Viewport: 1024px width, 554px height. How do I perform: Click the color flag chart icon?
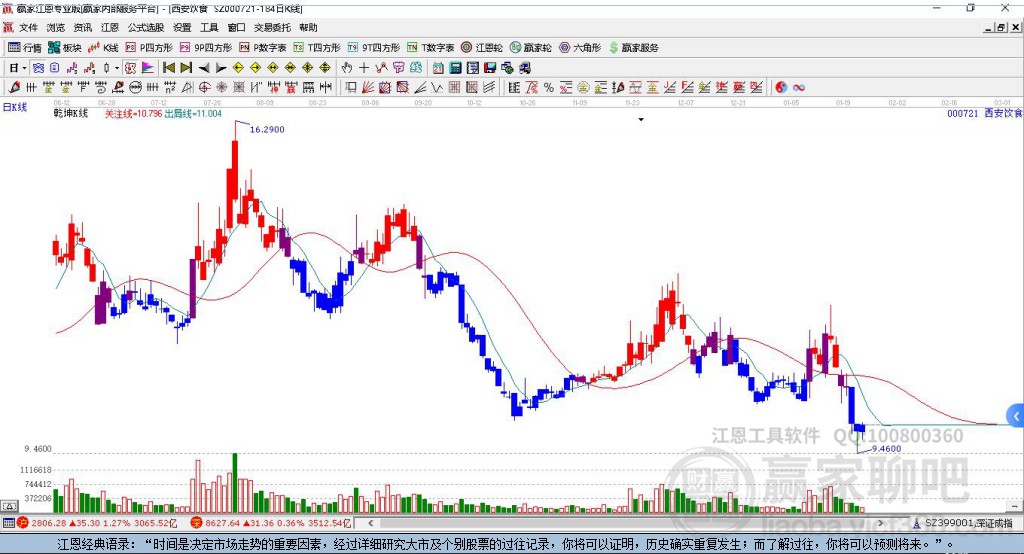click(148, 68)
